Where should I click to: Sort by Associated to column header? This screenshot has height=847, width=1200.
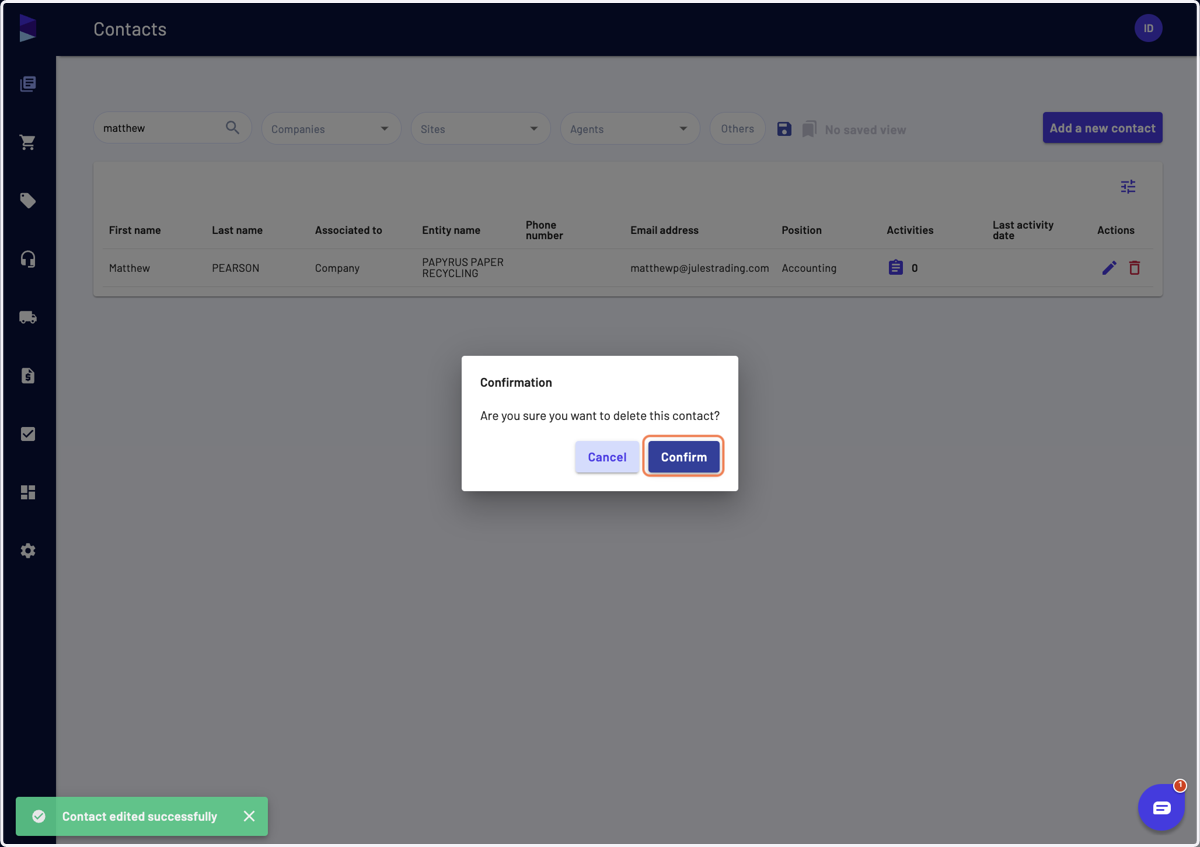(348, 230)
